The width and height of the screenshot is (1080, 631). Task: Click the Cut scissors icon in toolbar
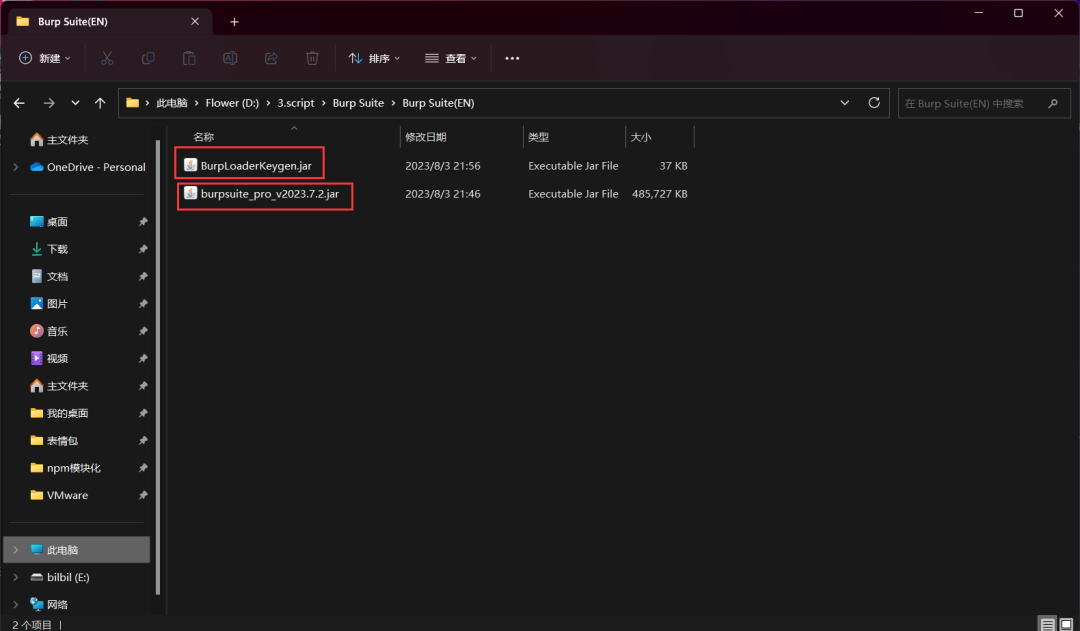107,59
